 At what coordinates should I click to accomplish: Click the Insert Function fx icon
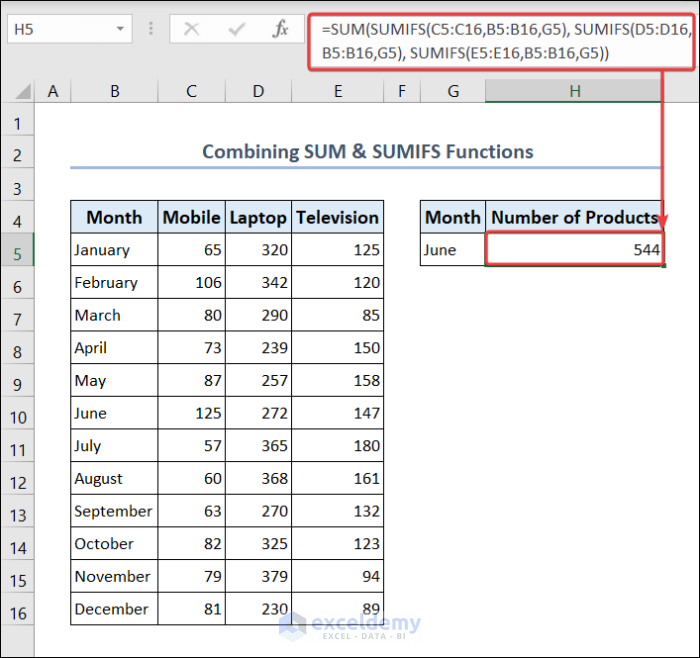pos(281,29)
